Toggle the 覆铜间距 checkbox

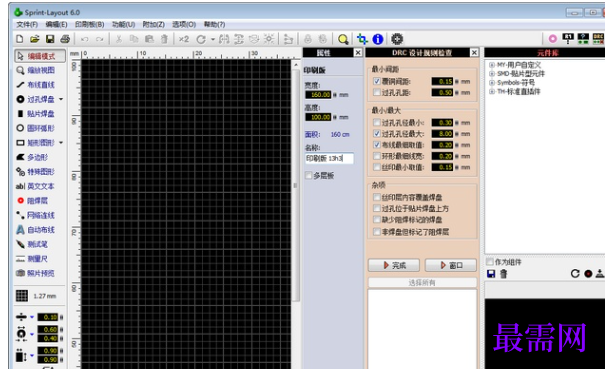pyautogui.click(x=377, y=81)
